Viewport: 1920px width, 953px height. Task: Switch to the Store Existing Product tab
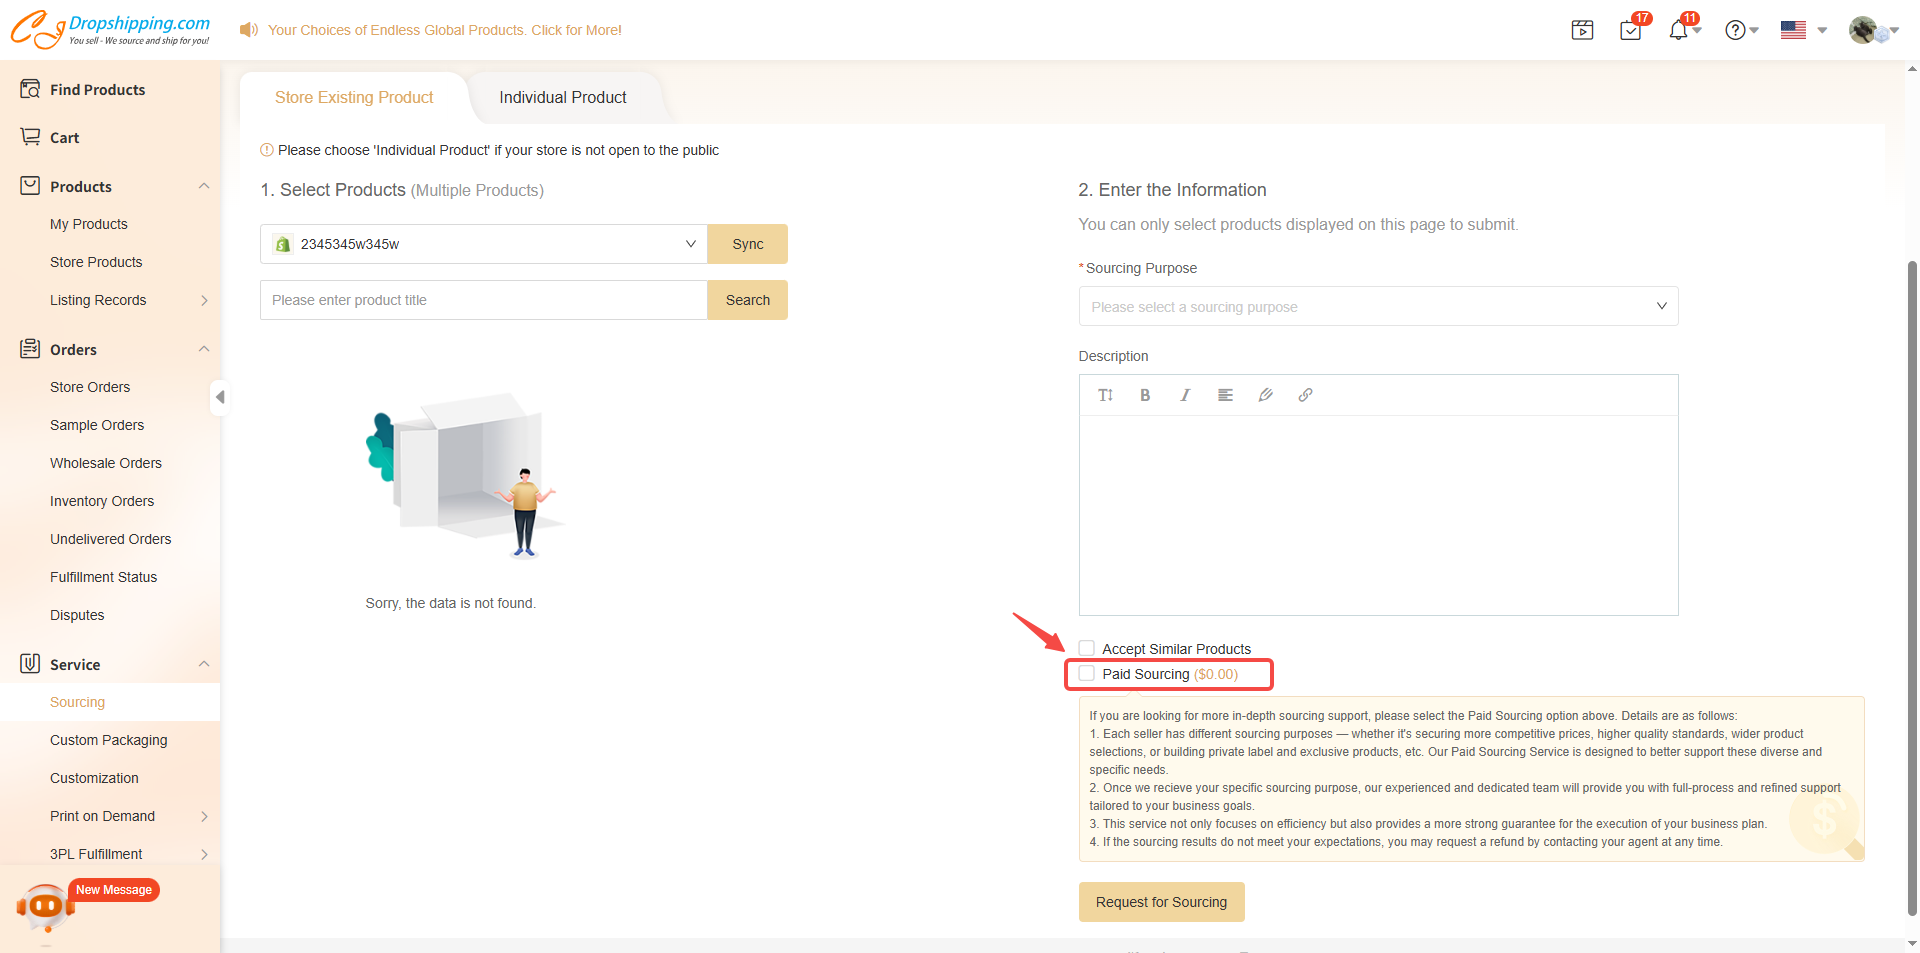[x=354, y=97]
